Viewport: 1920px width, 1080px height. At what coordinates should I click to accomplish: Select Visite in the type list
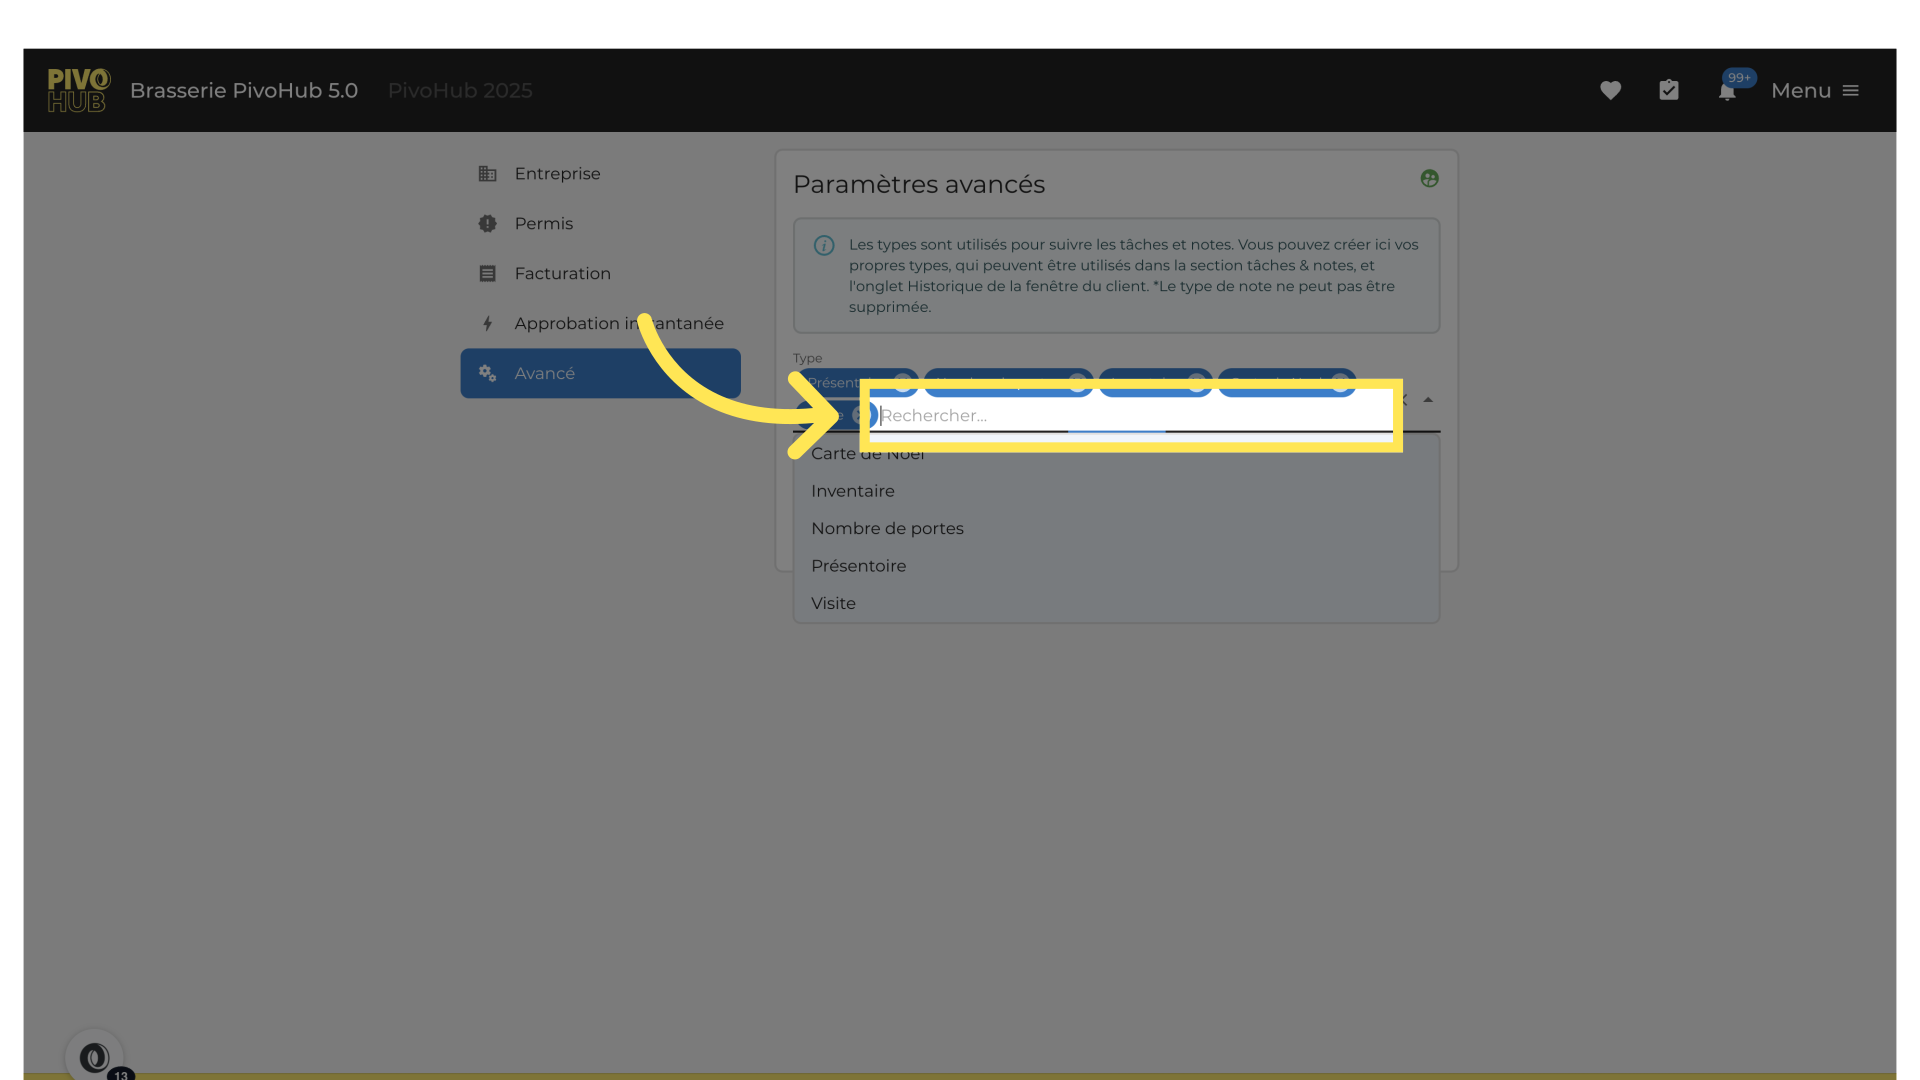click(x=833, y=603)
